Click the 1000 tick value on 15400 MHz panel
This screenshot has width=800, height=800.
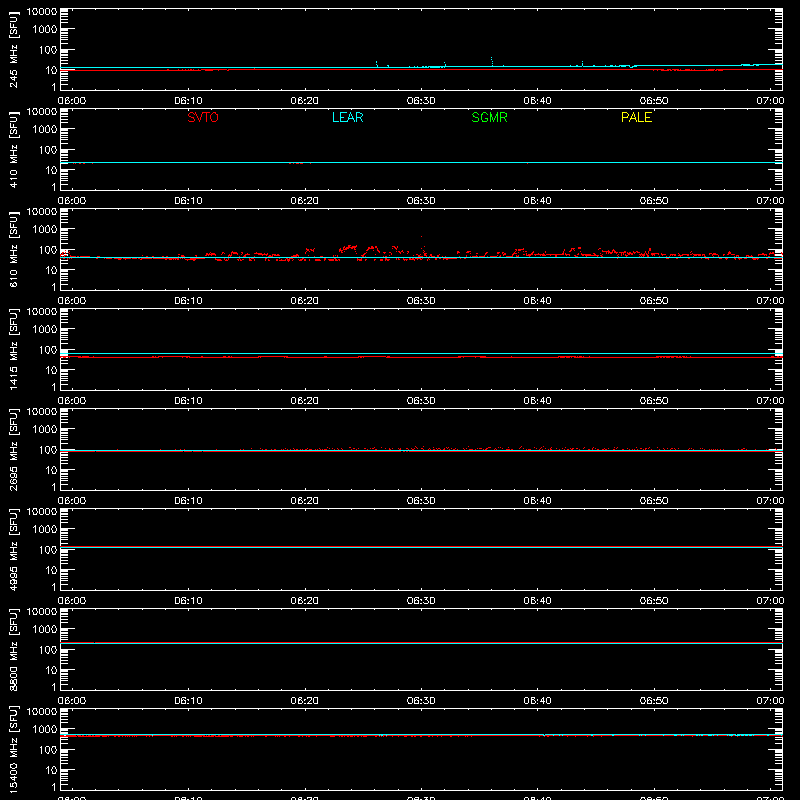(x=45, y=730)
